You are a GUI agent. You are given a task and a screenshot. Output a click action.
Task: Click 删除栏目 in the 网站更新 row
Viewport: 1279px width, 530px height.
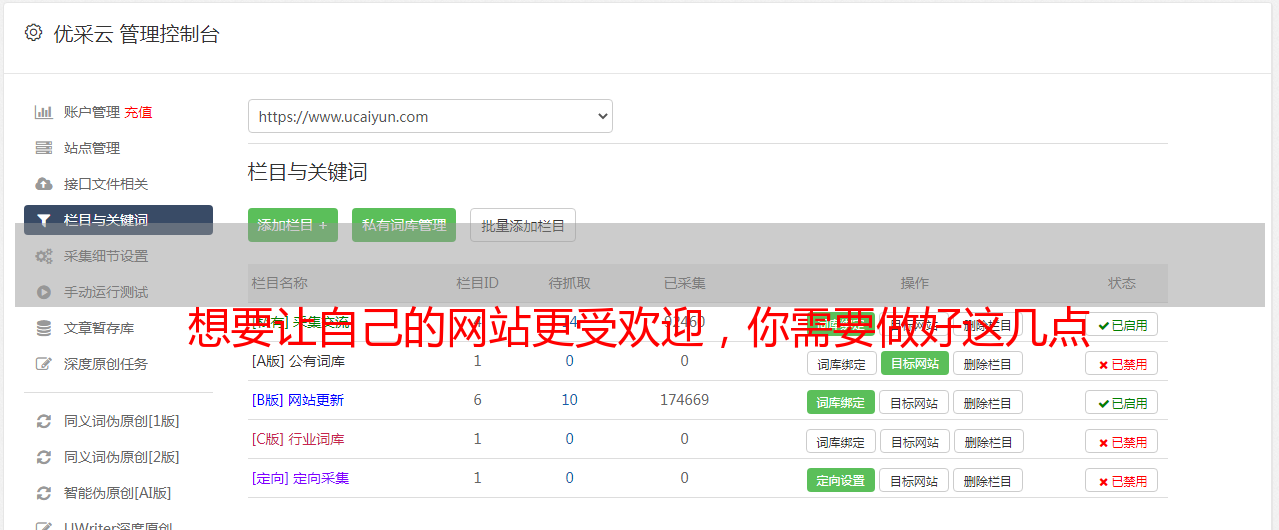click(x=988, y=402)
